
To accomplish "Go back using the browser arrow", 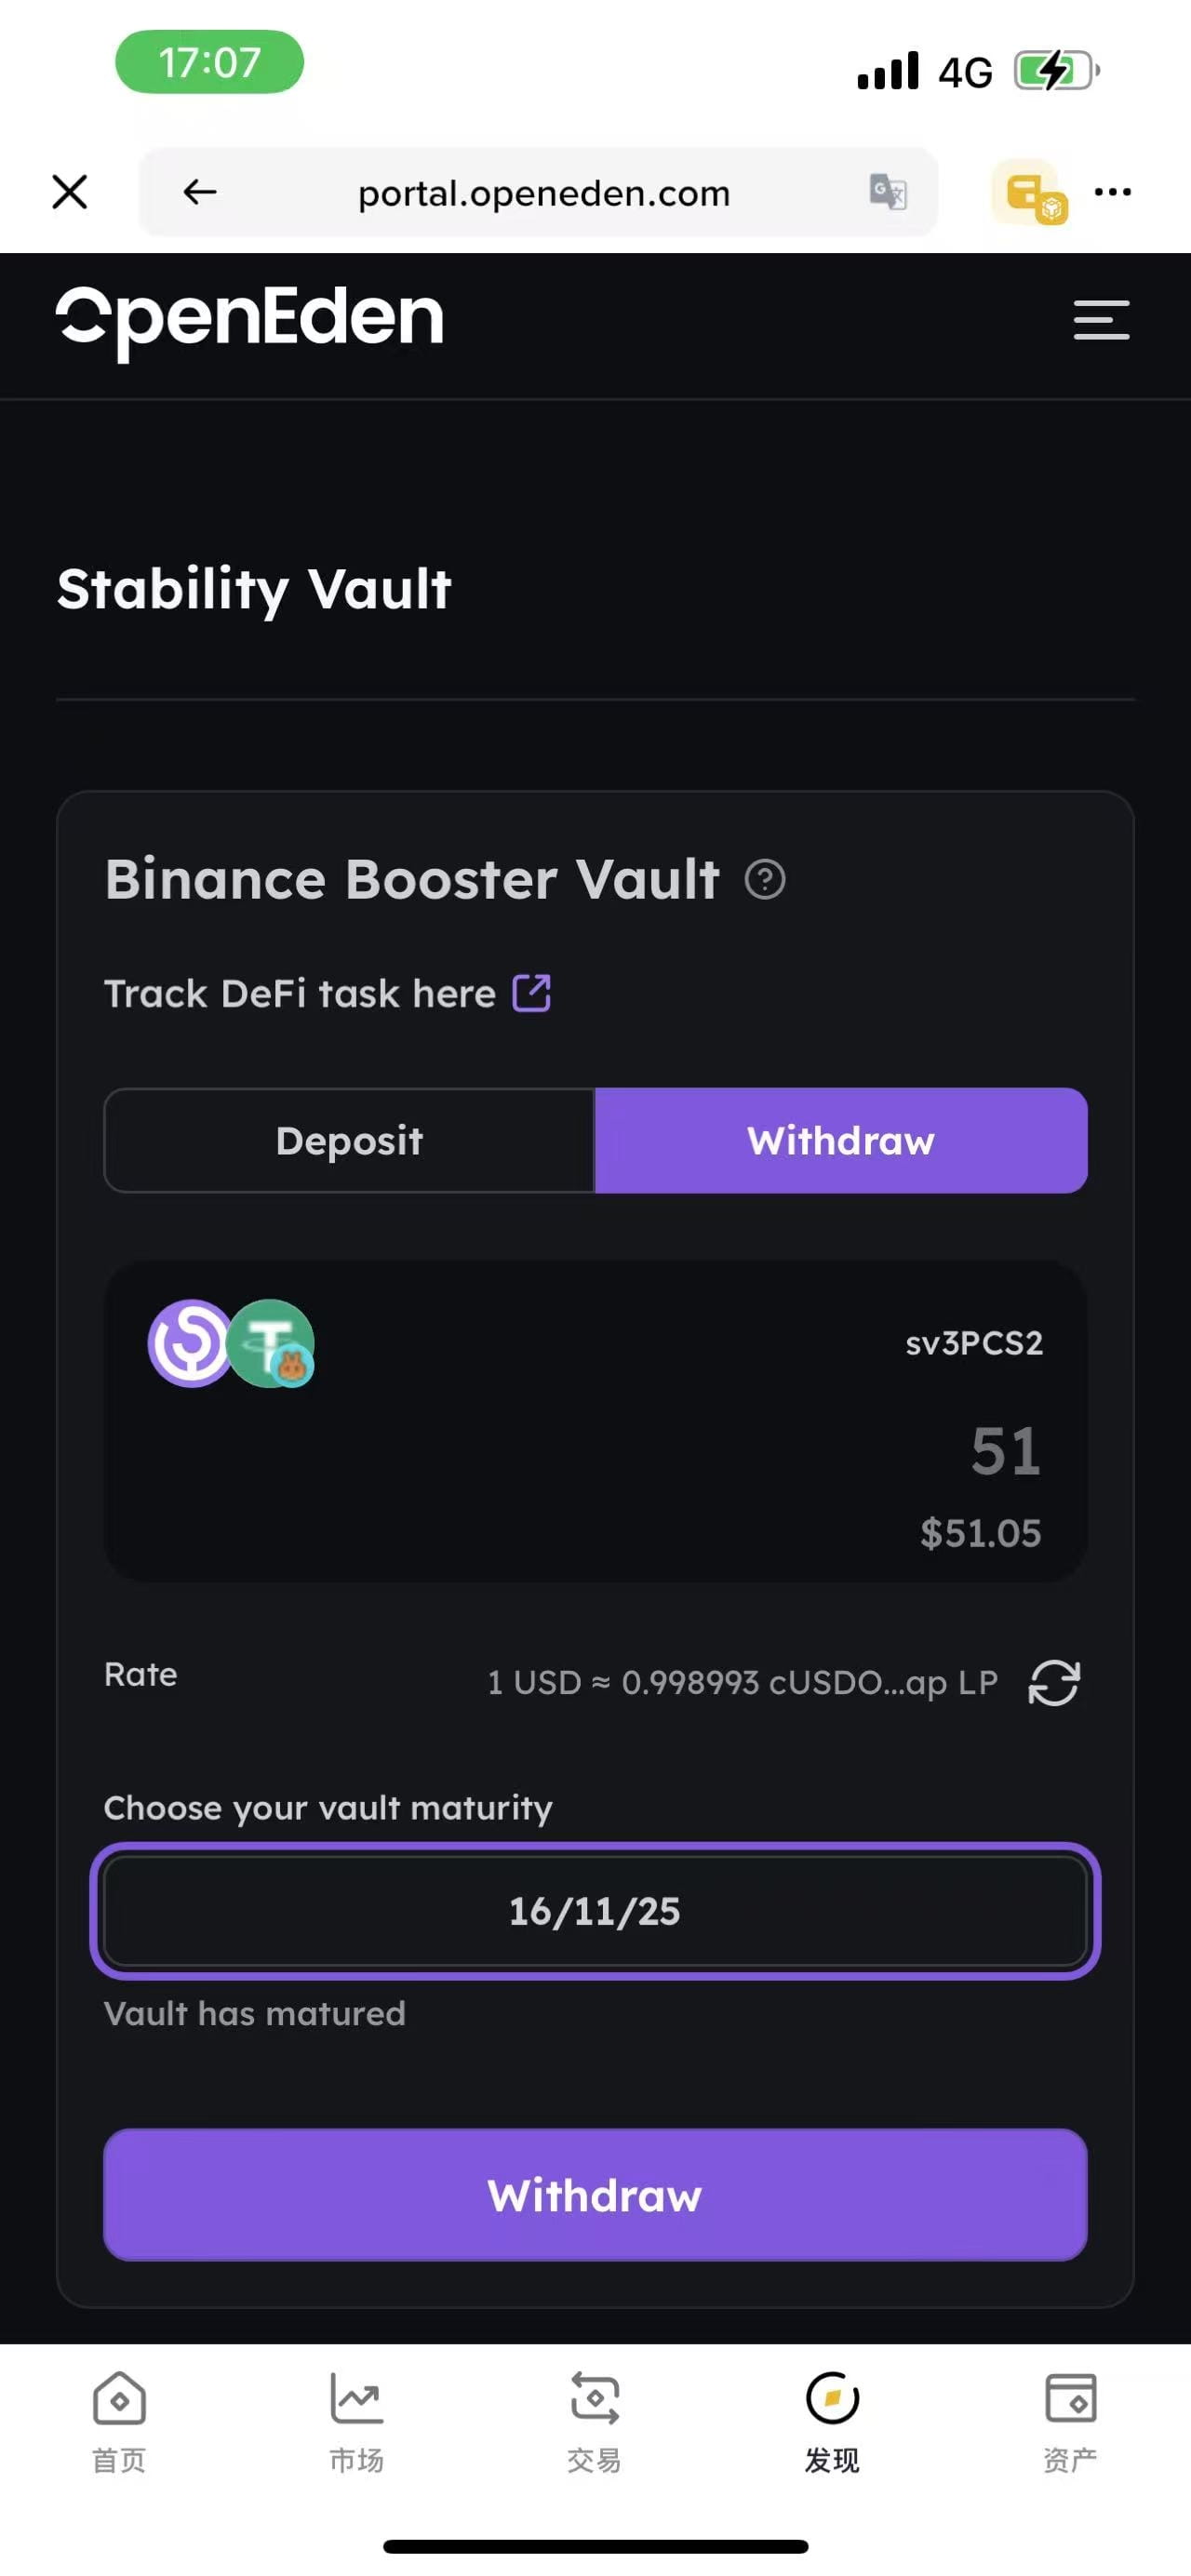I will coord(200,192).
